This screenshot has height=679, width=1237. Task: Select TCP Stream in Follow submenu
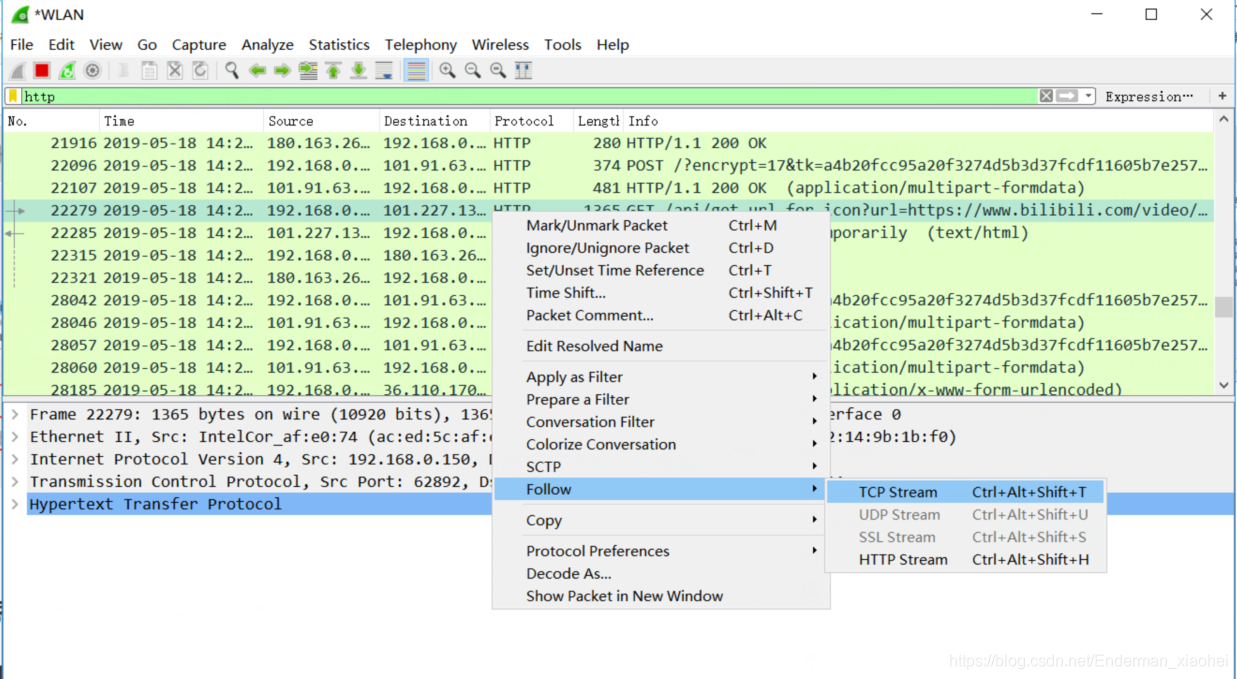click(965, 492)
